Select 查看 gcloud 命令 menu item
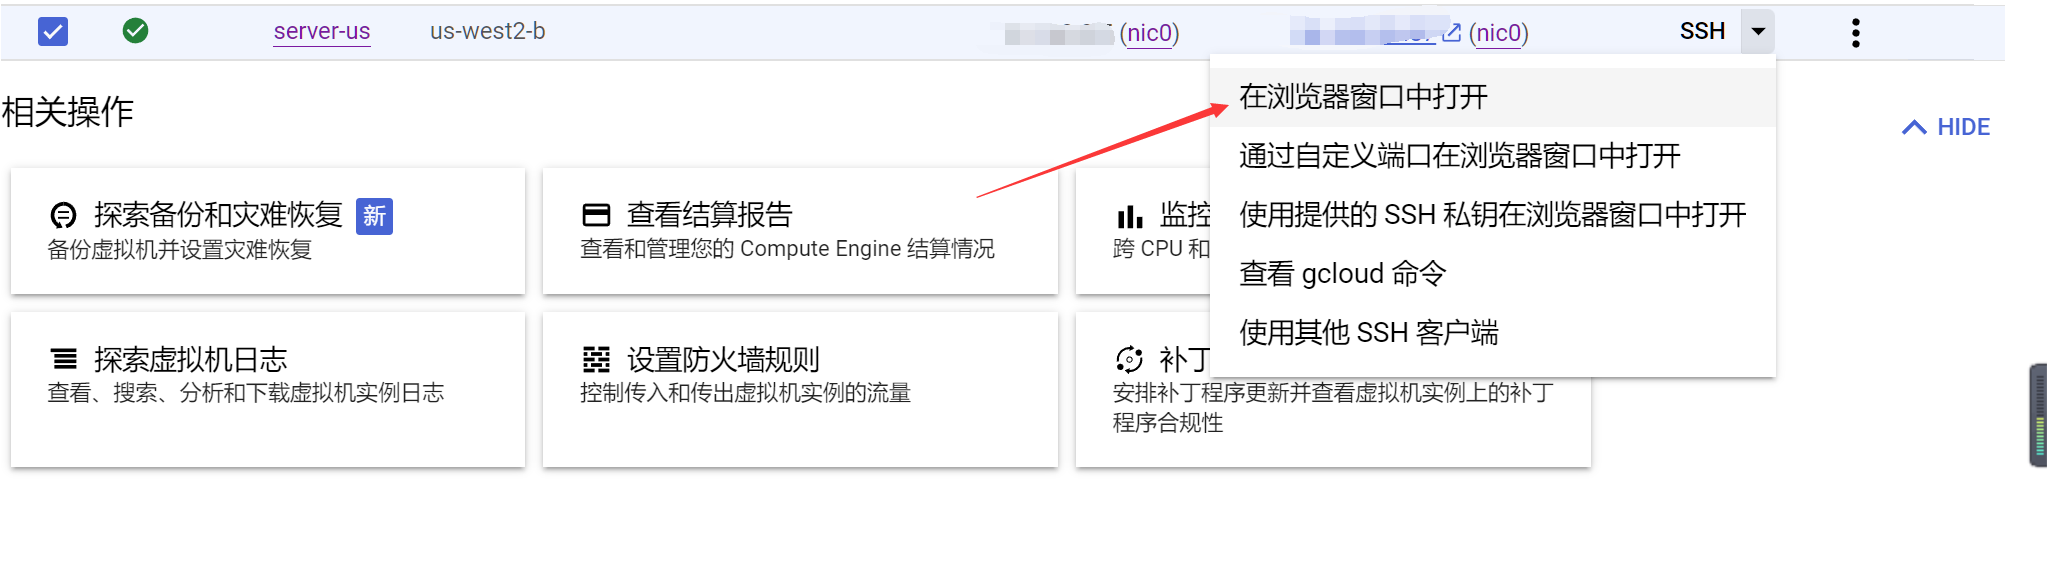Viewport: 2047px width, 572px height. [1342, 274]
